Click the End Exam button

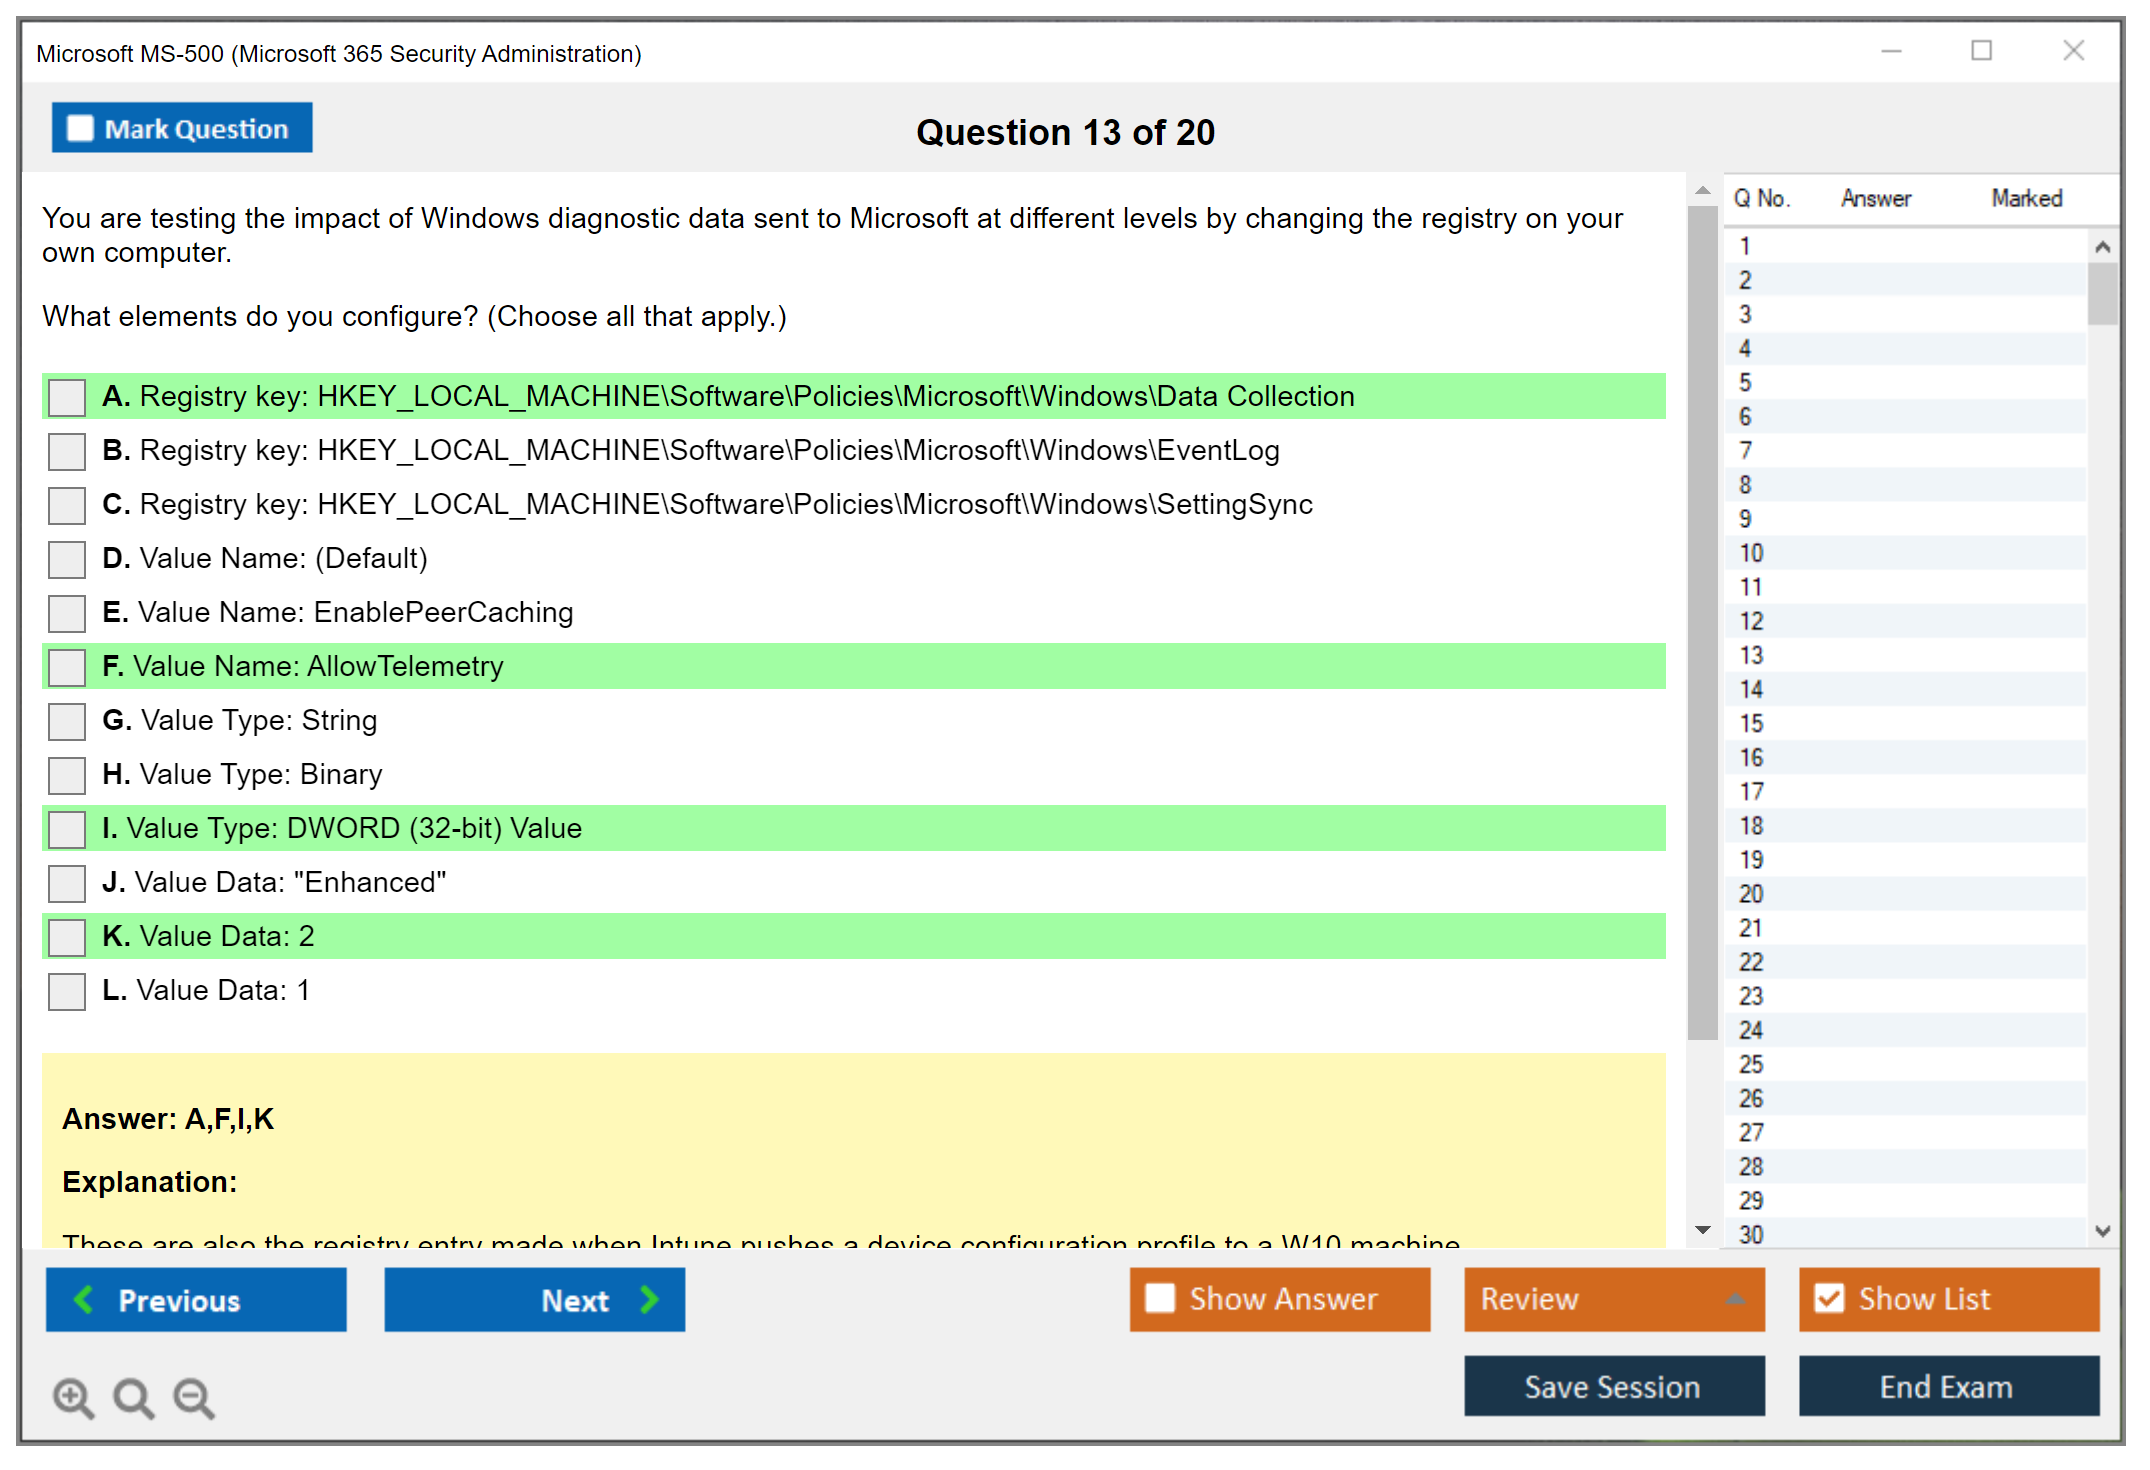click(1947, 1387)
